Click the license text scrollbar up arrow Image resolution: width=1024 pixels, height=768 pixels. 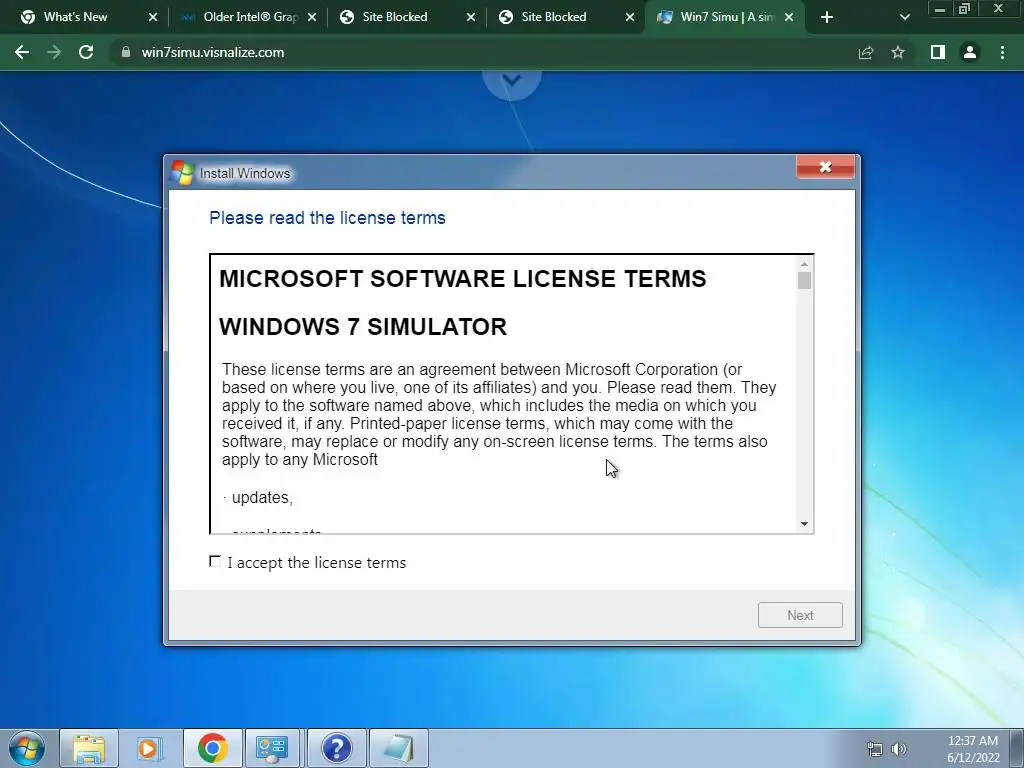click(805, 264)
